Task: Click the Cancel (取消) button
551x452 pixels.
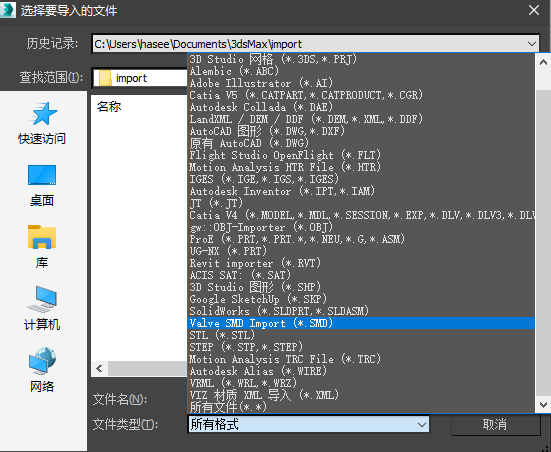Action: pyautogui.click(x=495, y=425)
